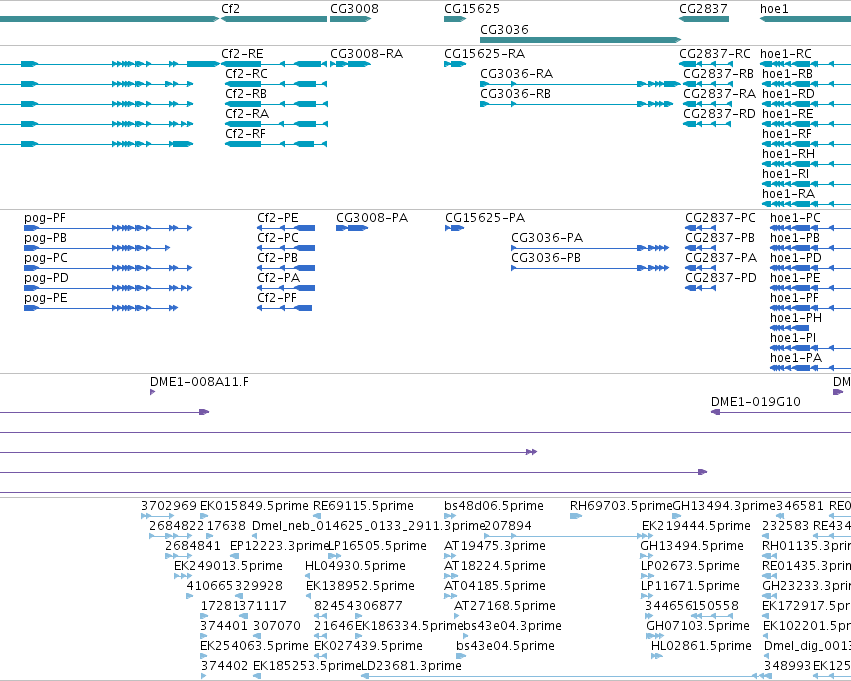Select protein hoe1-PH
Image resolution: width=851 pixels, height=681 pixels.
(796, 319)
